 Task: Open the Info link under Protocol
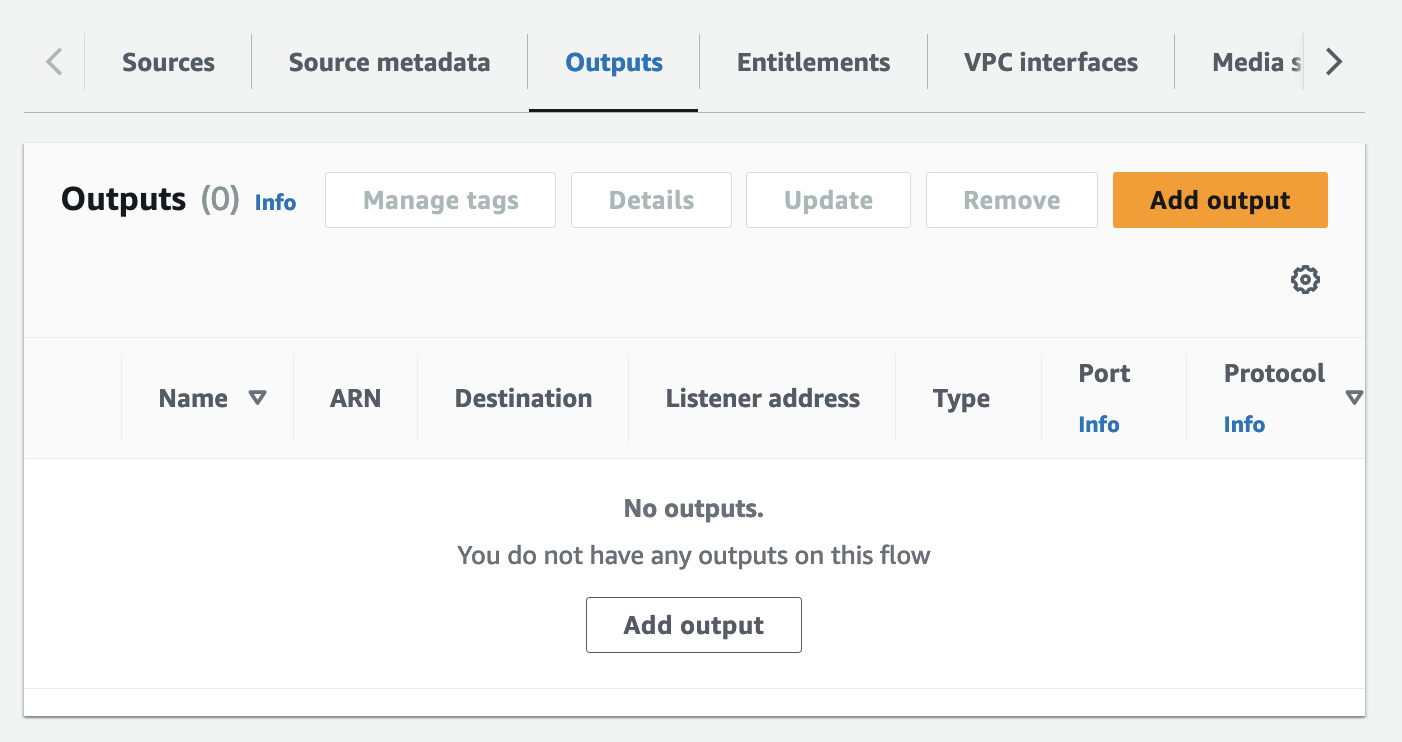pos(1244,424)
